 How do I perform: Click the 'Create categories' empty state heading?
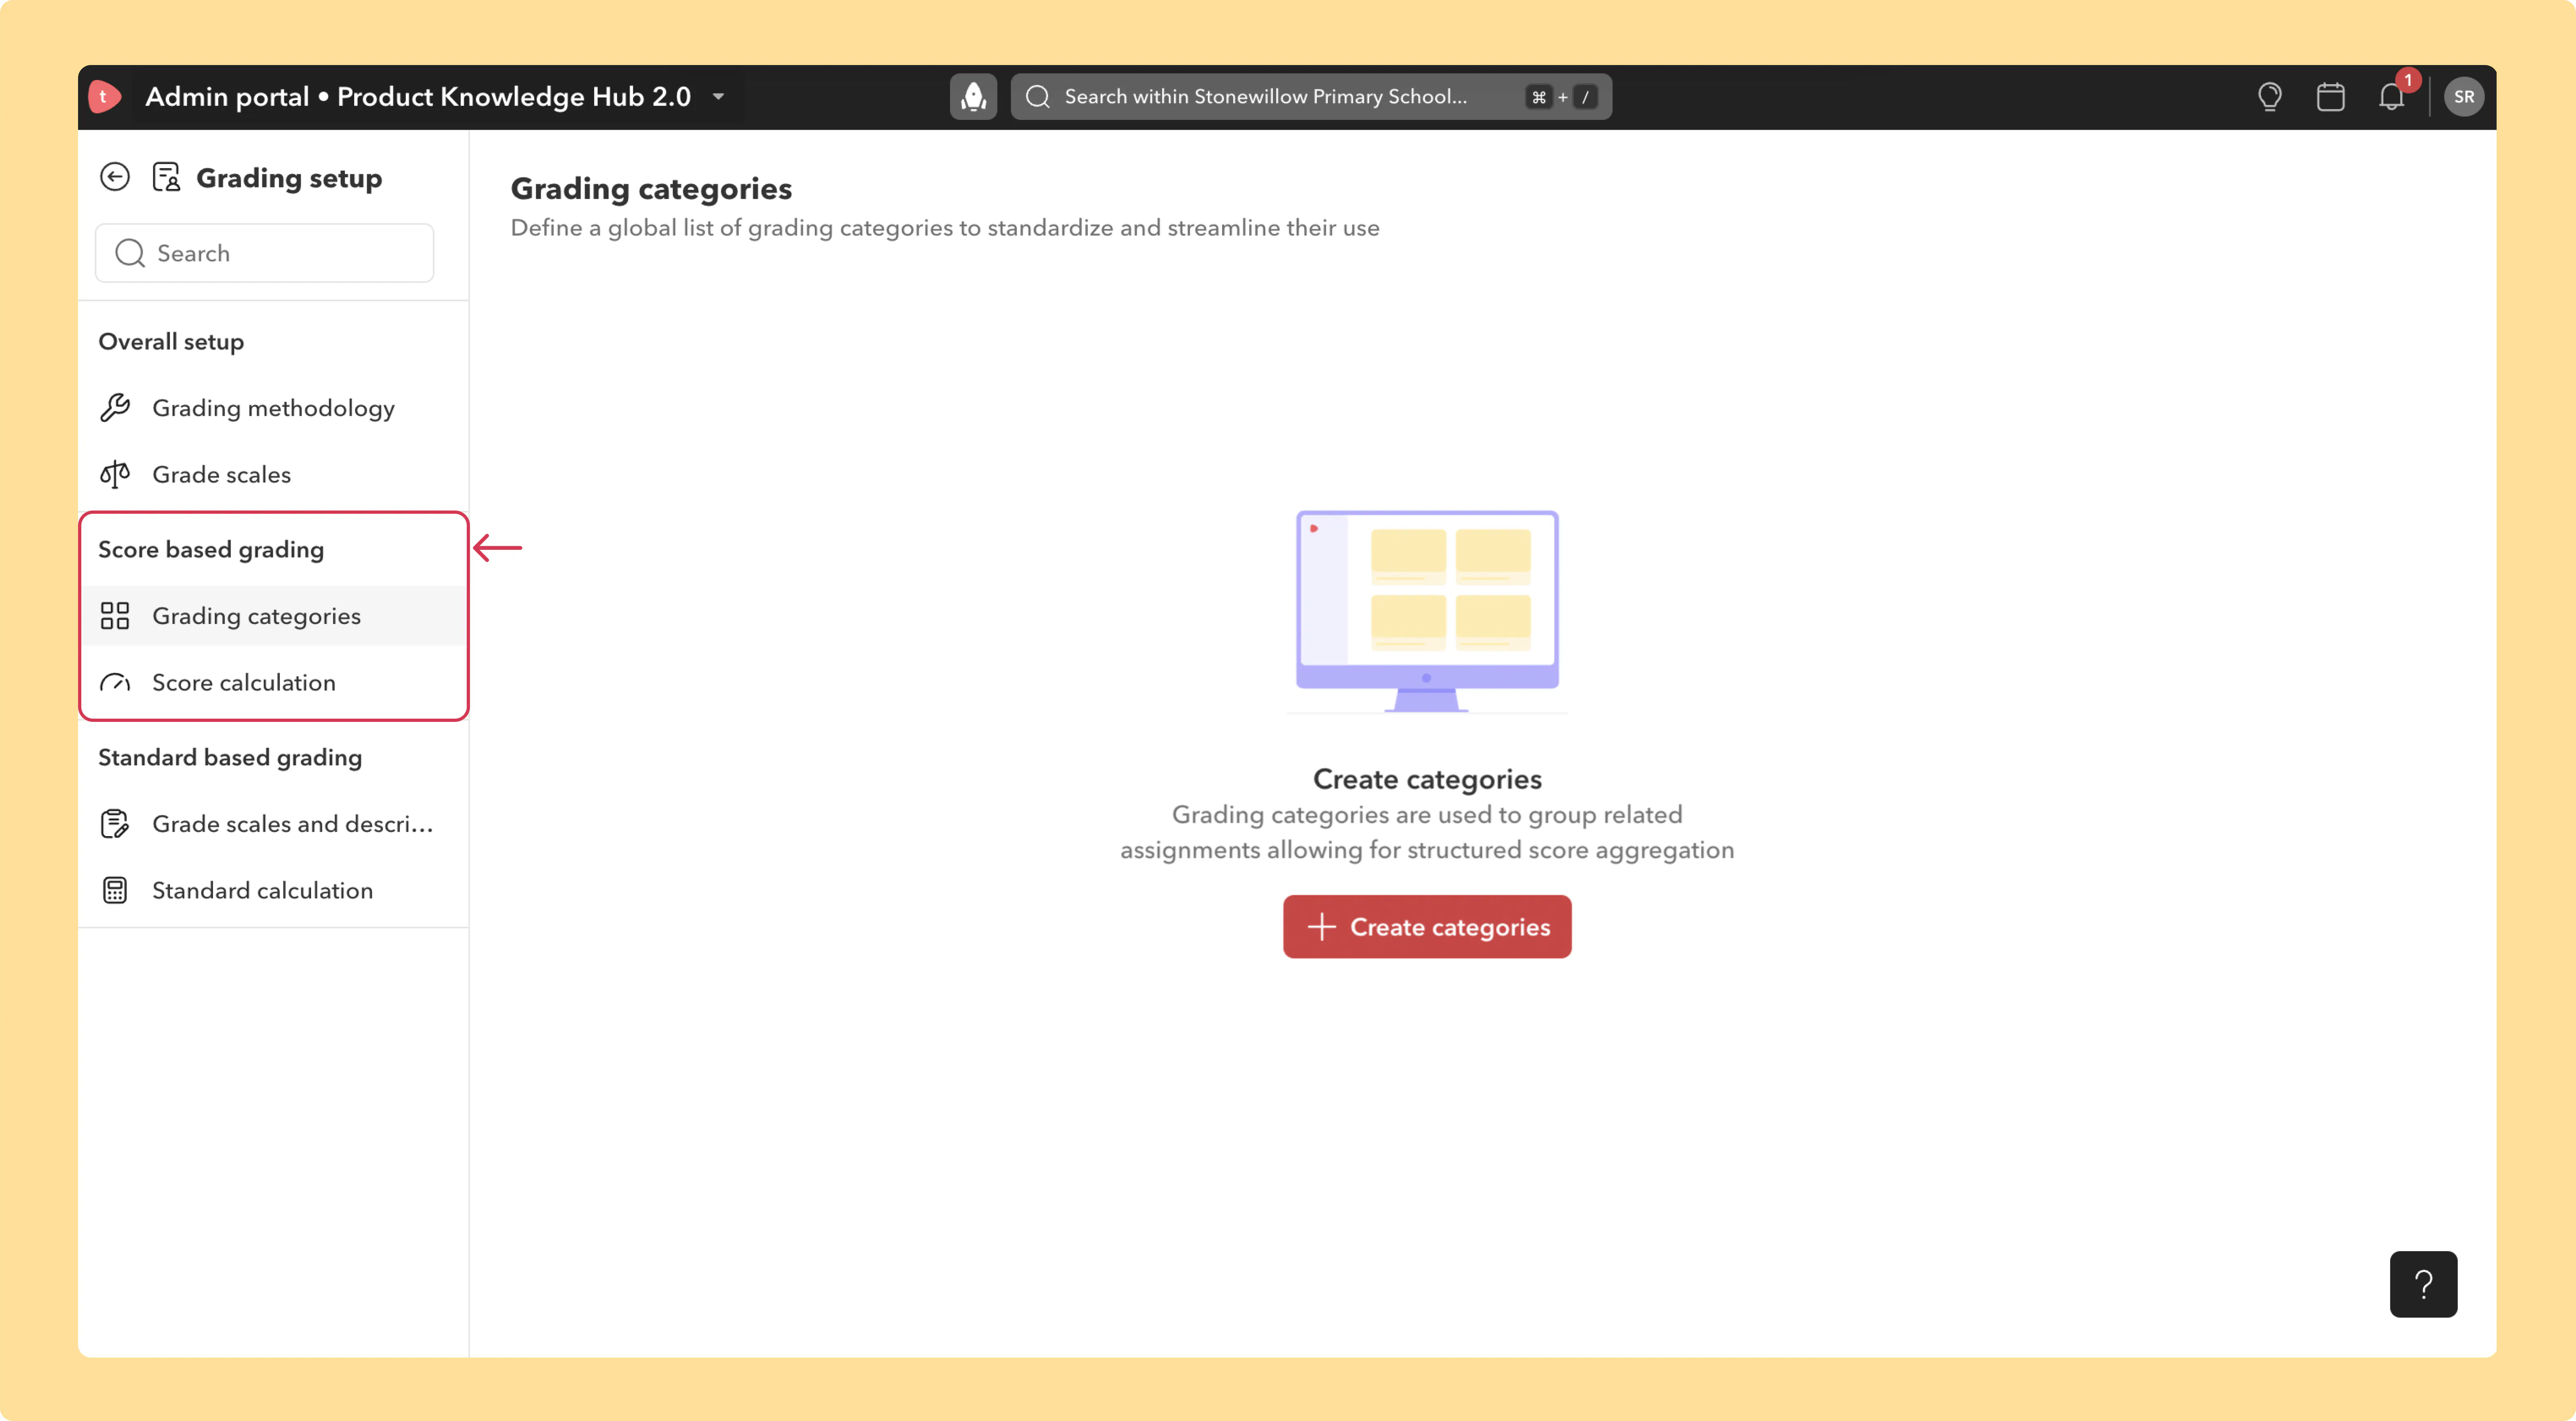pos(1427,779)
